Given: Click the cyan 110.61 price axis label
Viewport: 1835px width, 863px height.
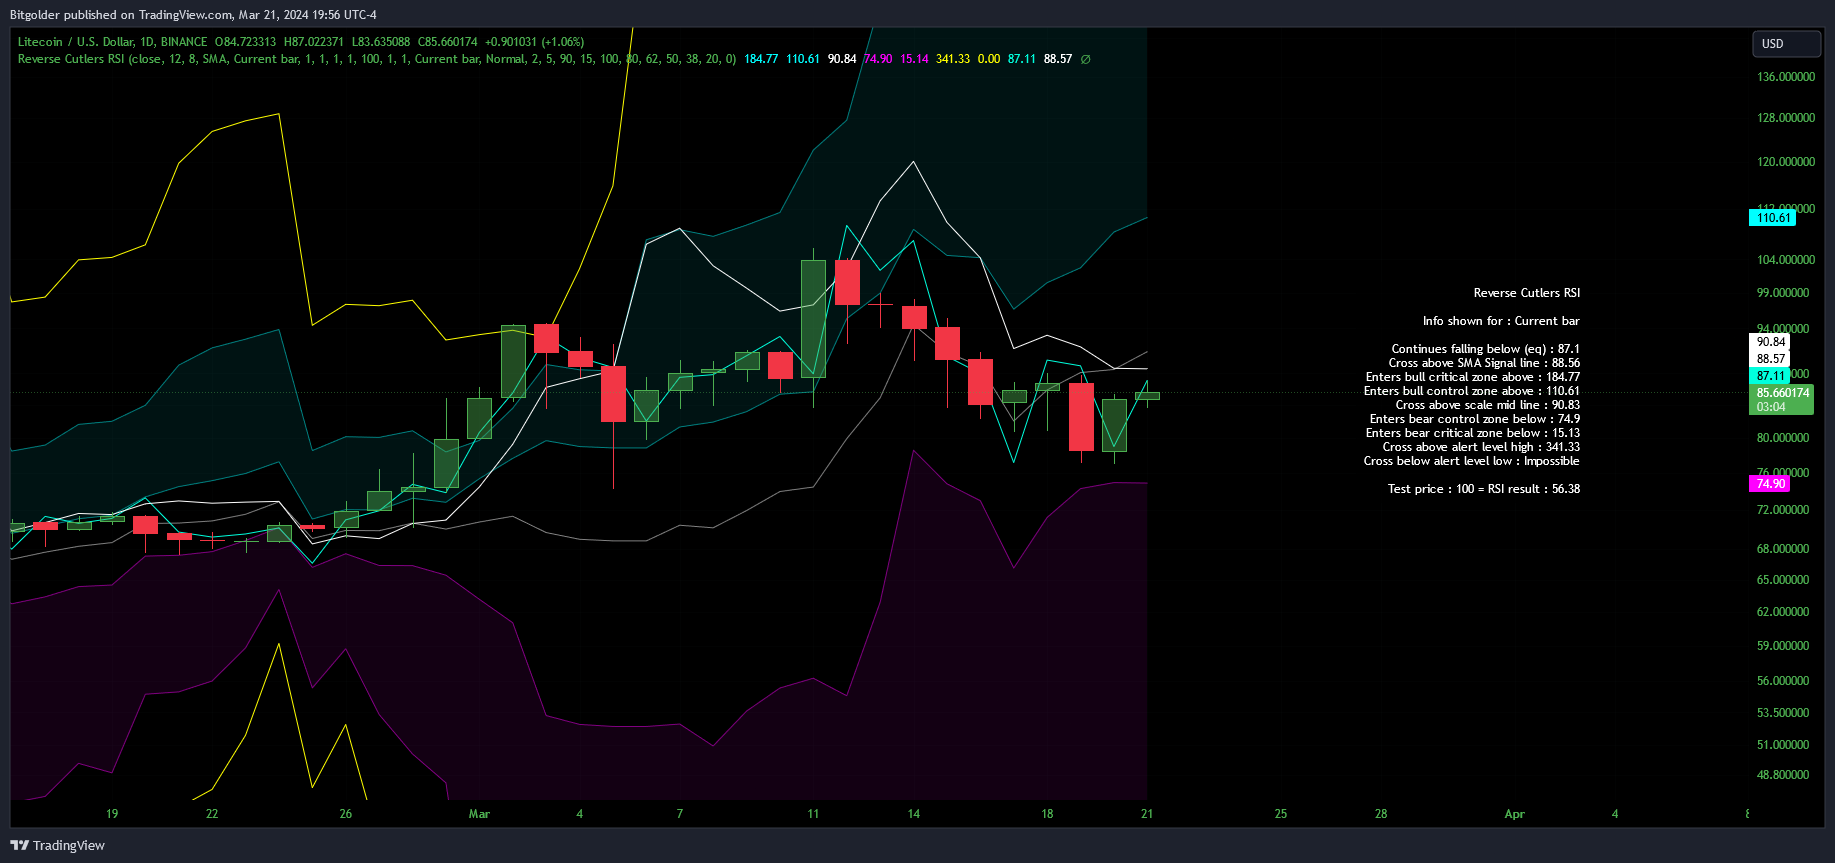Looking at the screenshot, I should 1773,218.
